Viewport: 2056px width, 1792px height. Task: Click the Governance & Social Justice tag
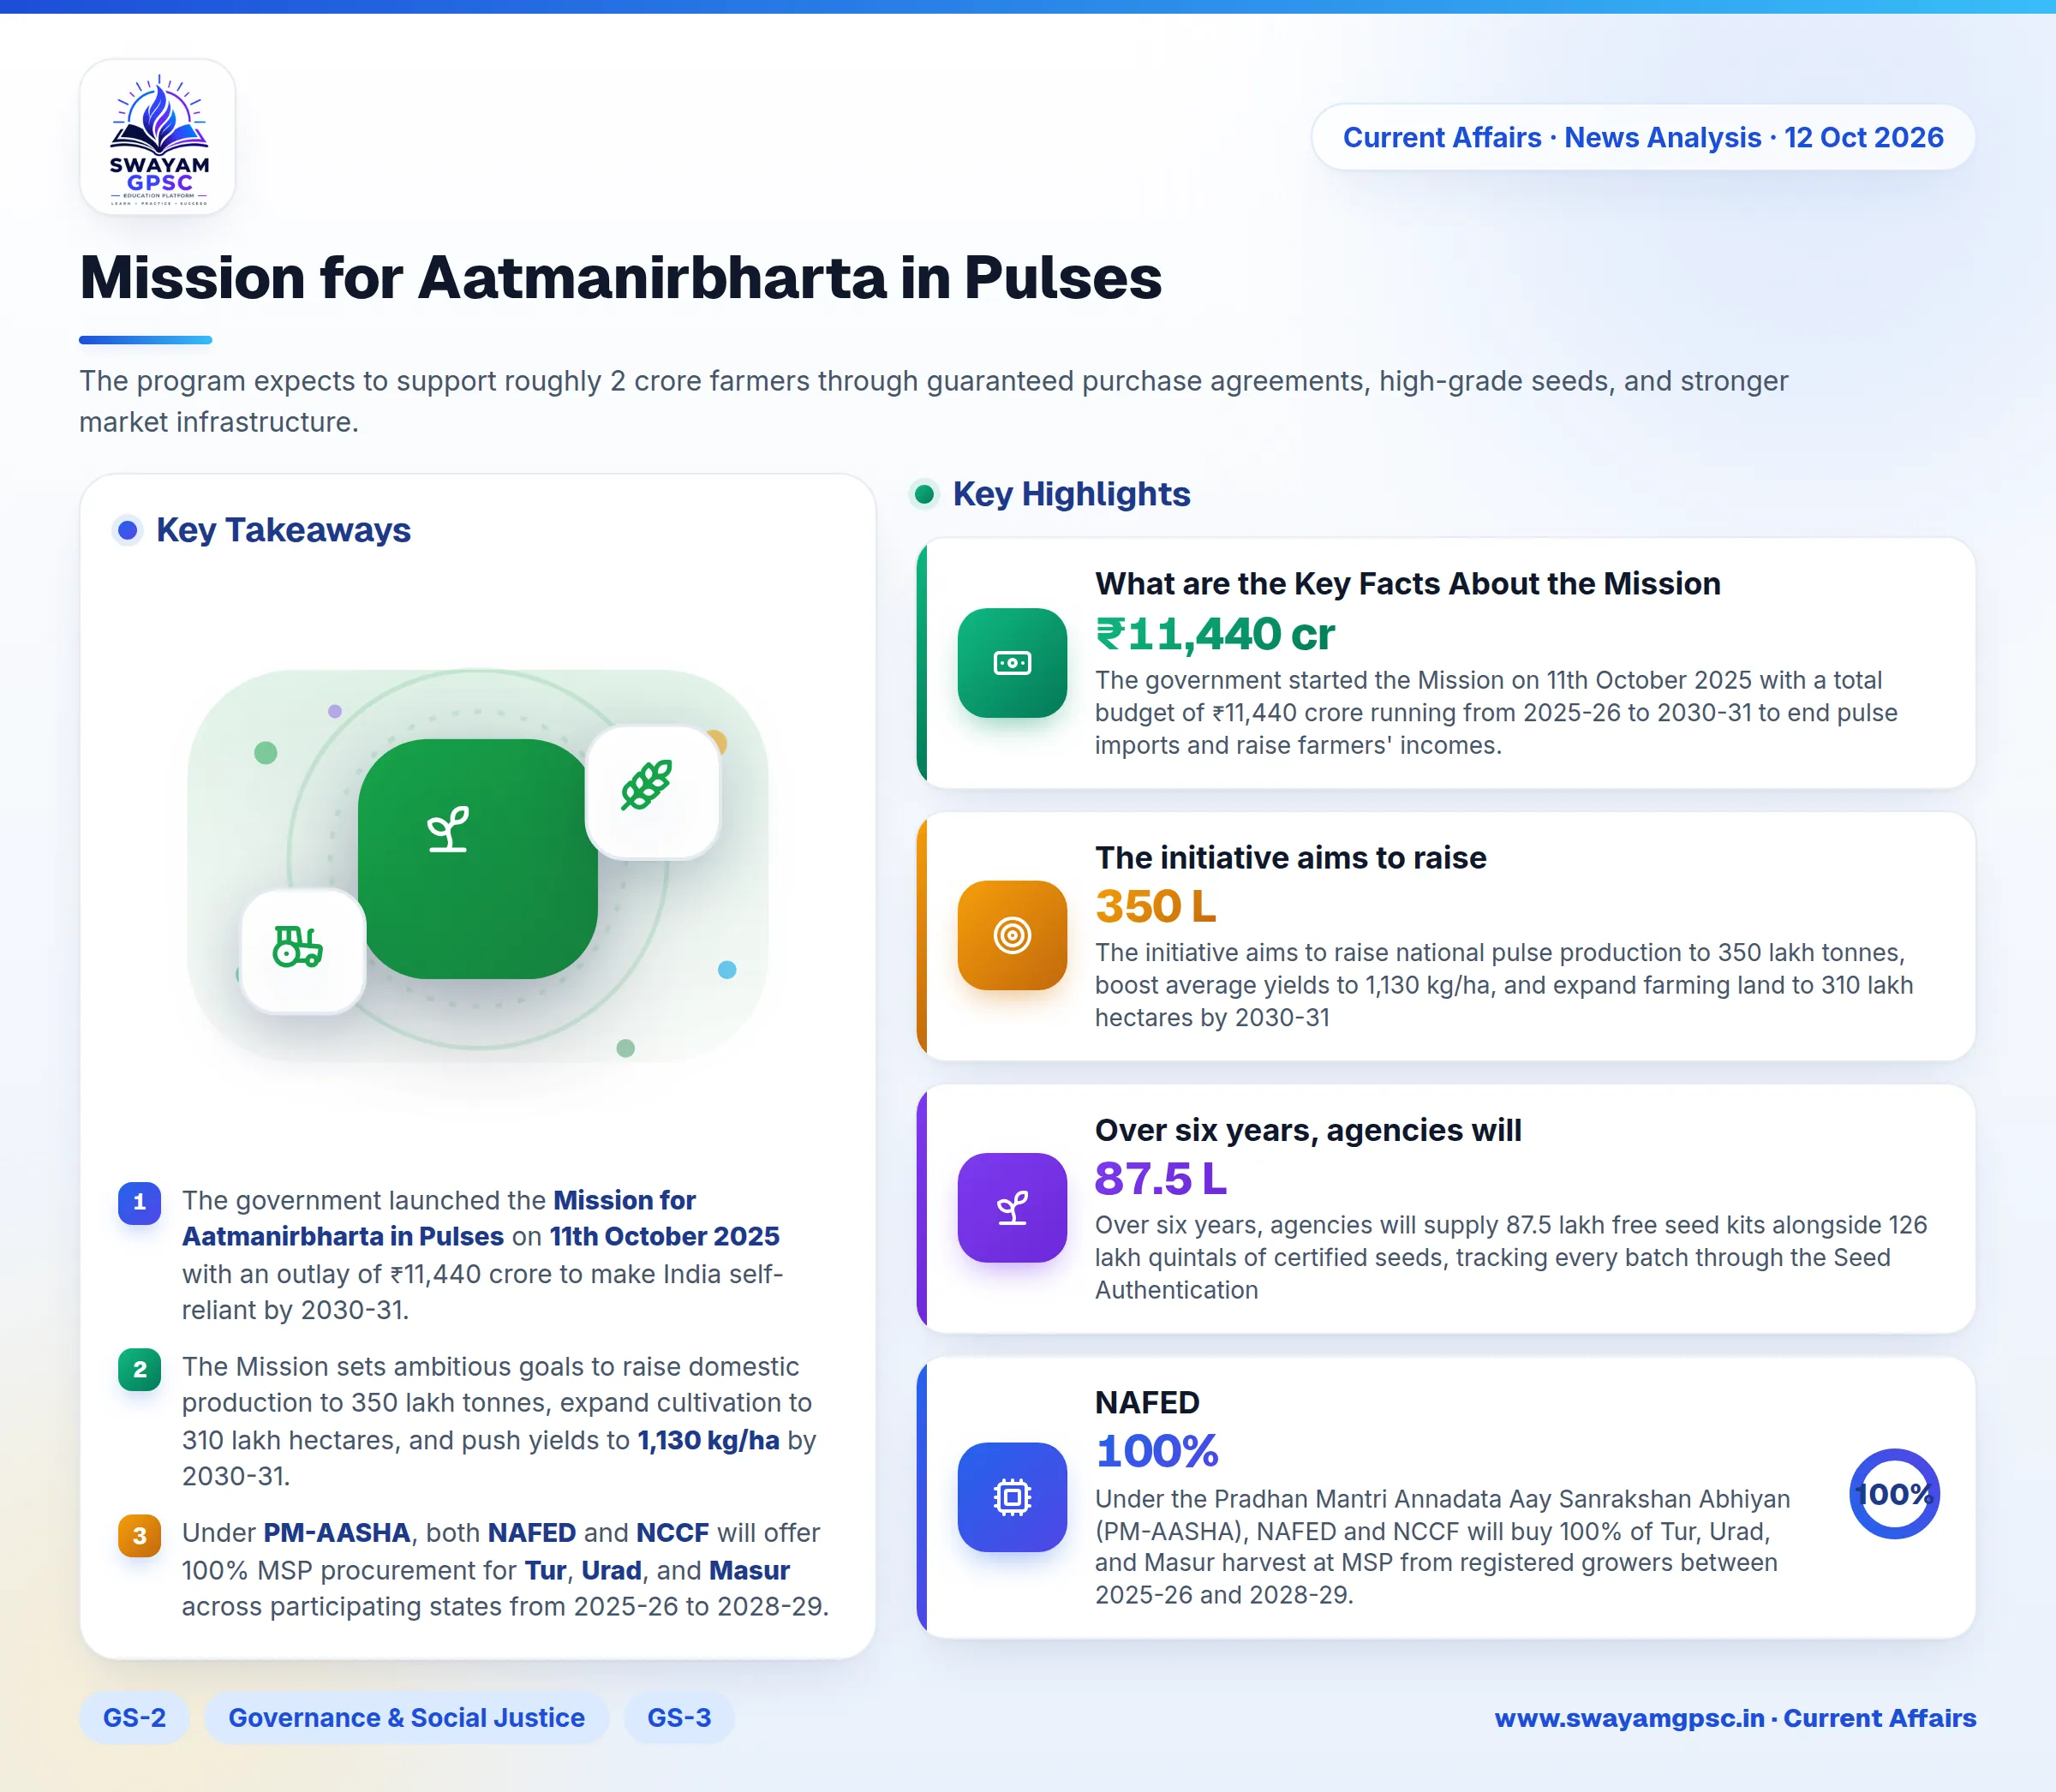tap(406, 1718)
